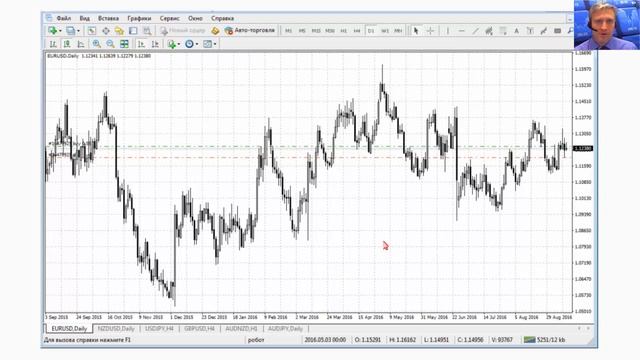Open the Navigator folders icon

119,31
